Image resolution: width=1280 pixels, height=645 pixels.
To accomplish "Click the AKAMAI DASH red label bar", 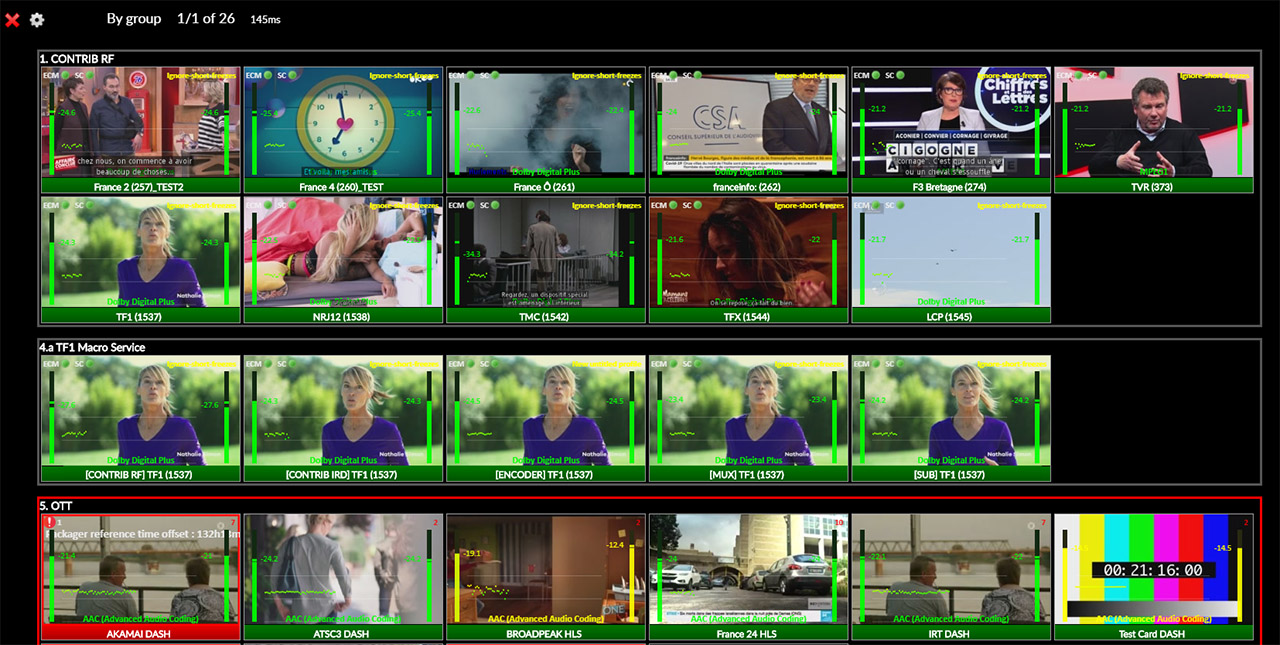I will point(140,633).
